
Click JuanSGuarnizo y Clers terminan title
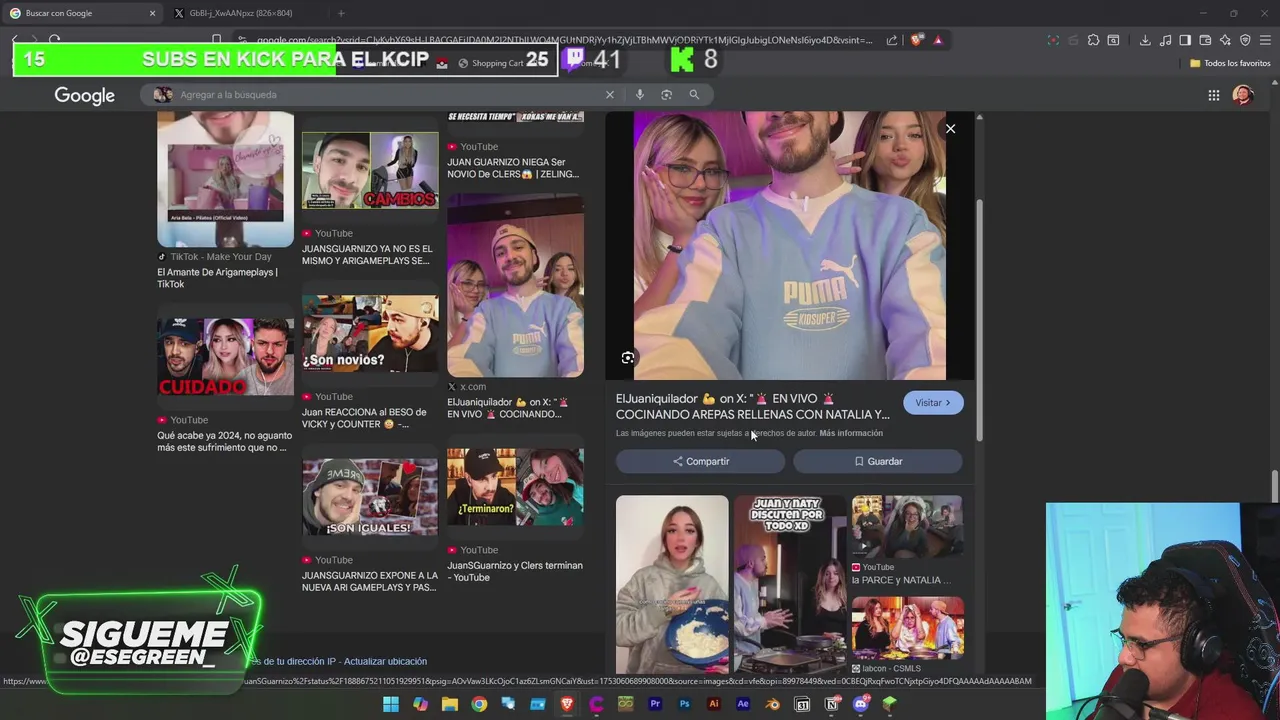[515, 571]
